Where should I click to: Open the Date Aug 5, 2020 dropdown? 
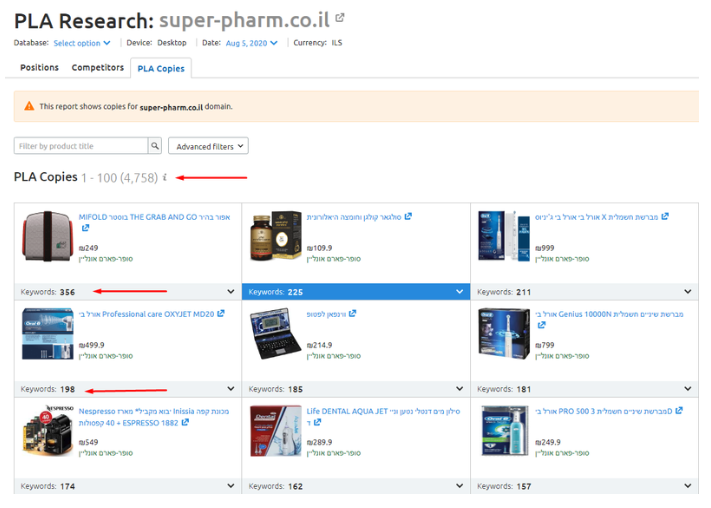click(252, 43)
